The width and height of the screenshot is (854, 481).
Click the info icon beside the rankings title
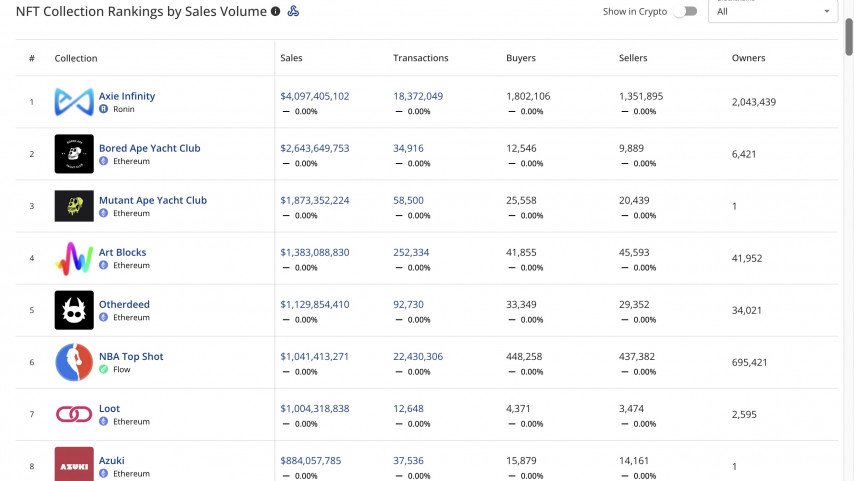point(276,11)
